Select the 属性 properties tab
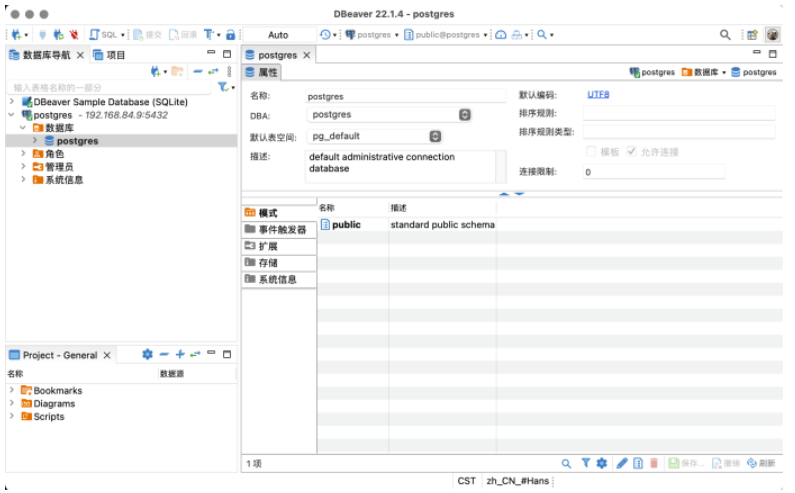Viewport: 795px width, 493px height. point(262,72)
